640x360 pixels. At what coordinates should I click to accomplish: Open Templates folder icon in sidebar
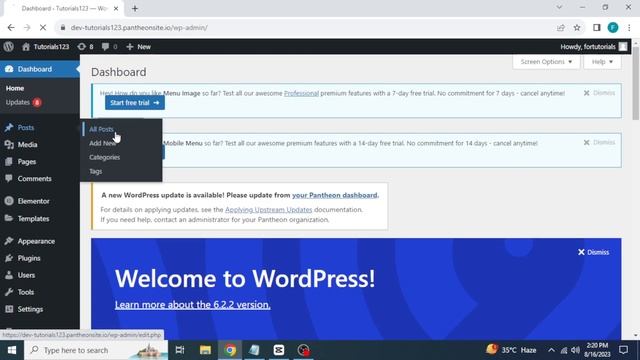[x=9, y=218]
